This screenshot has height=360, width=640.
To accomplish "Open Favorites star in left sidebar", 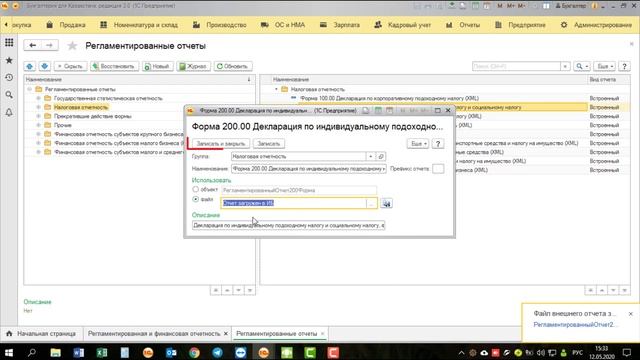I will [x=9, y=60].
